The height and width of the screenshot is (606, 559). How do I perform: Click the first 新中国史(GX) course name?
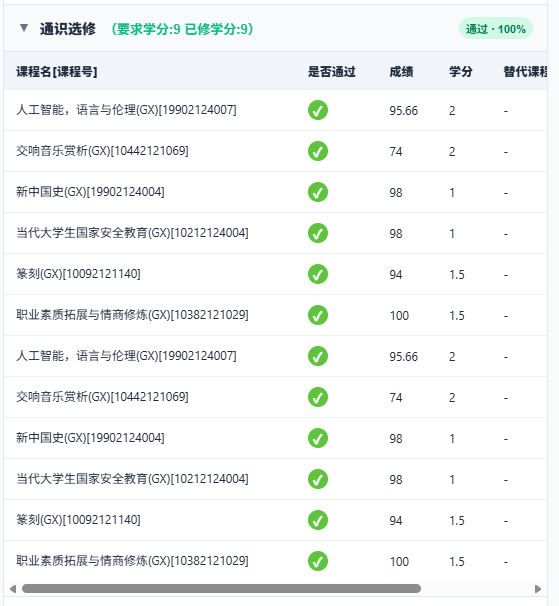coord(90,192)
